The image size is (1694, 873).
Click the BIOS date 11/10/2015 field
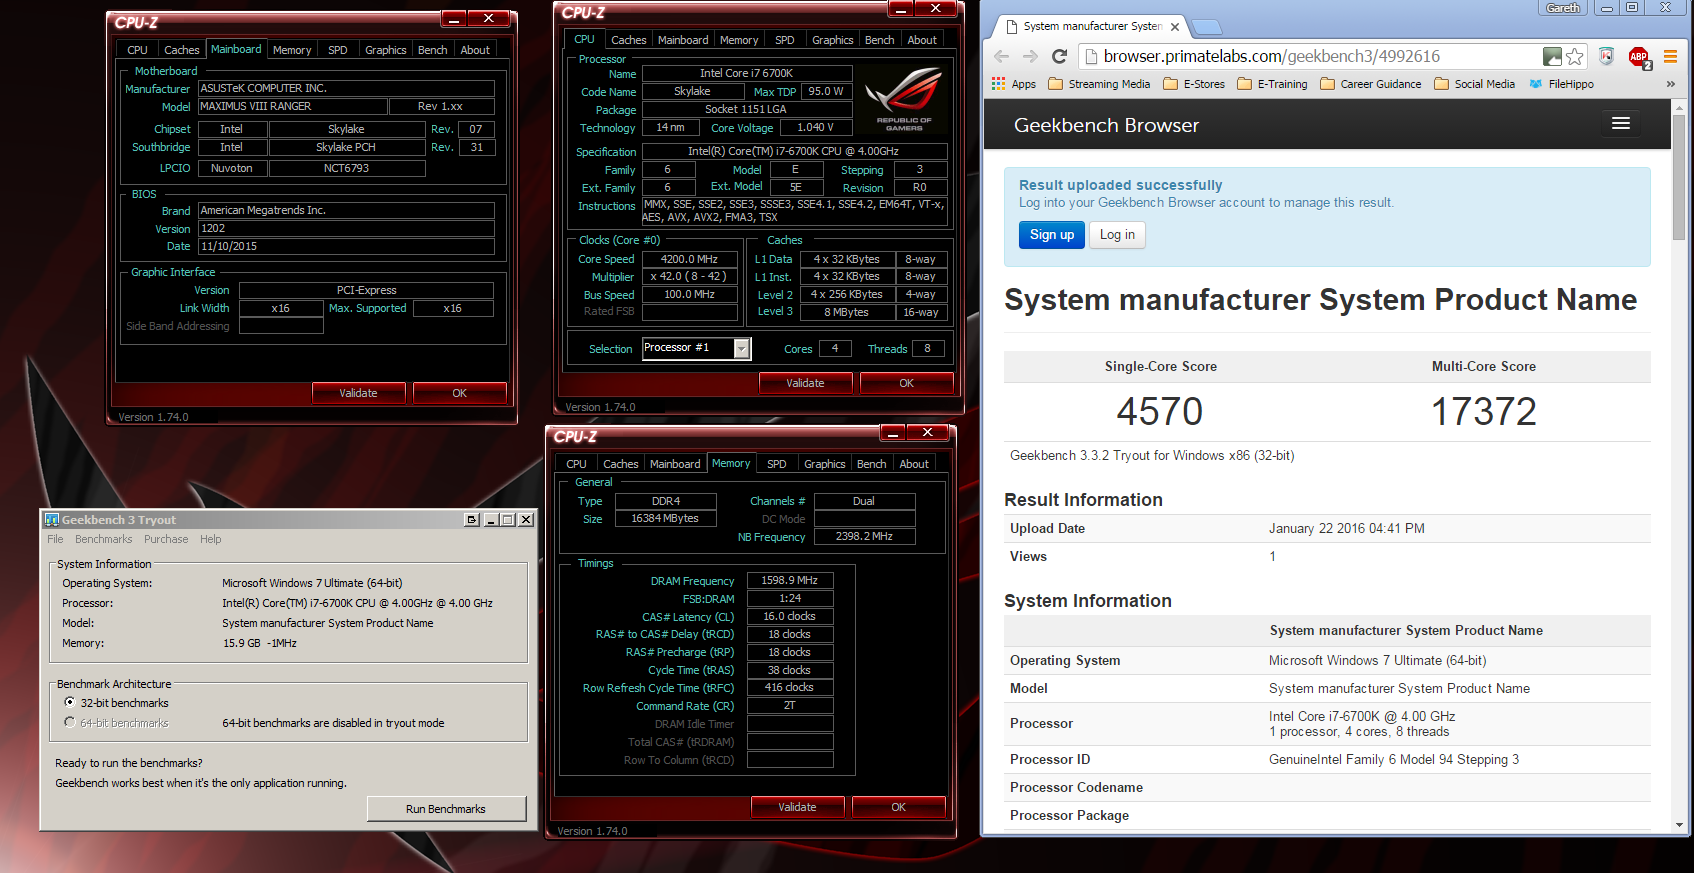click(x=346, y=246)
